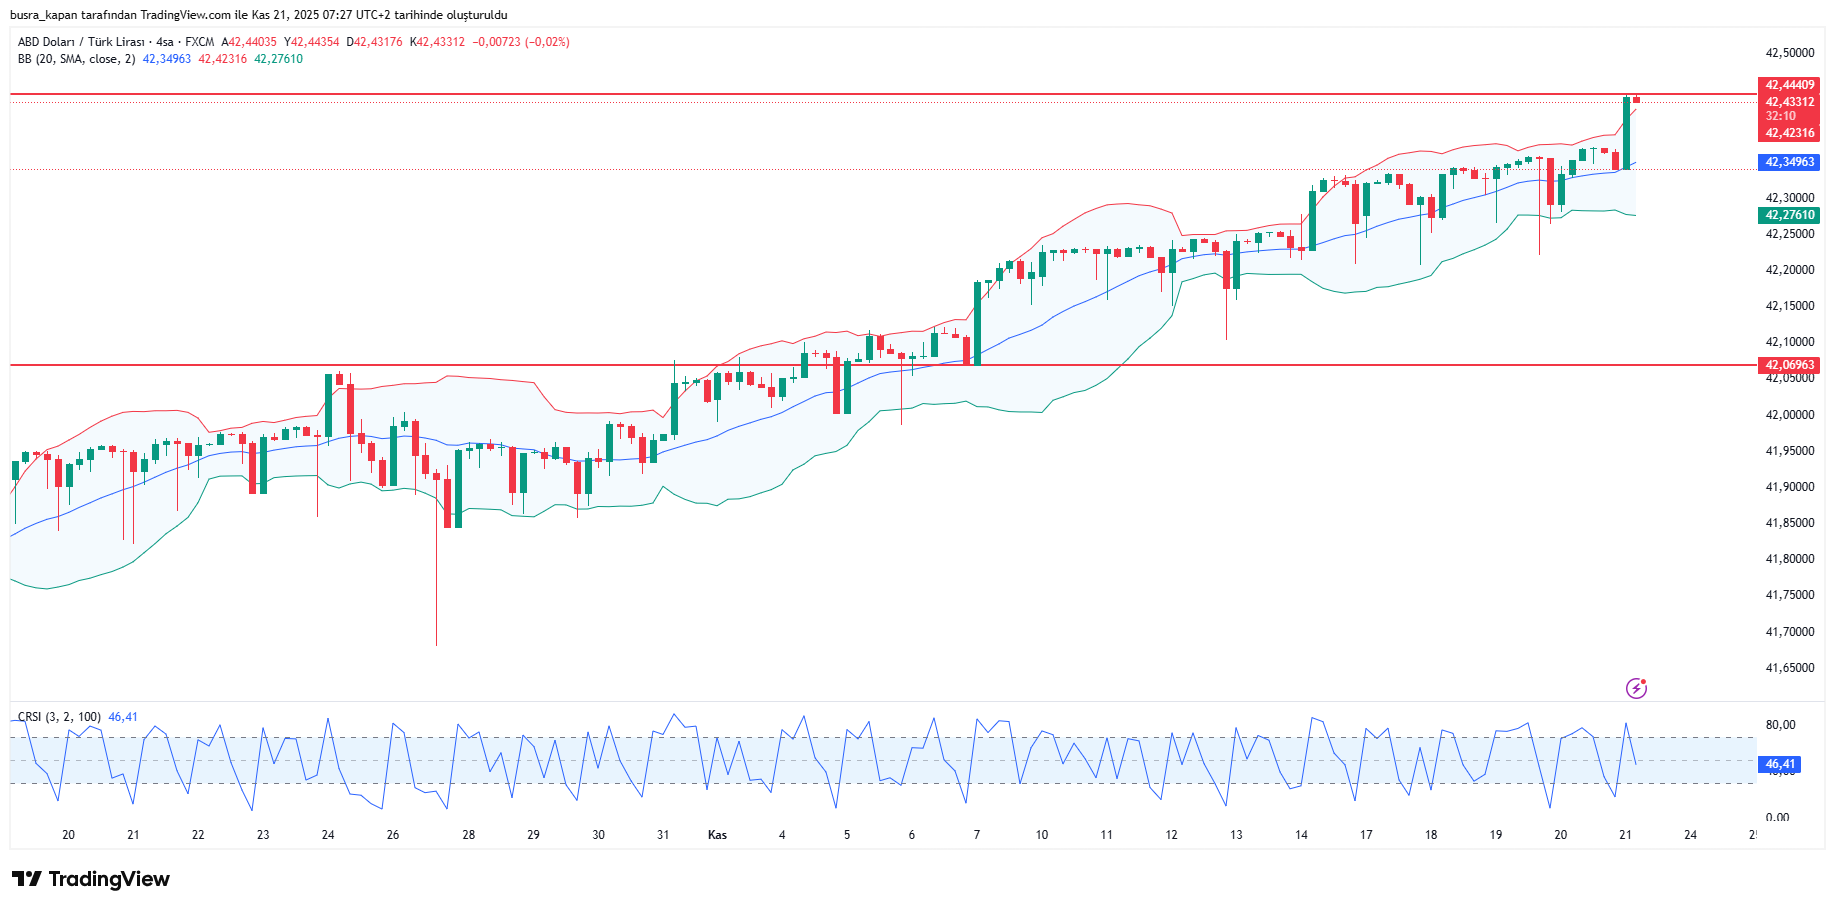Click the red 42,06963 horizontal line label
Screen dimensions: 1835x909
coord(1789,365)
